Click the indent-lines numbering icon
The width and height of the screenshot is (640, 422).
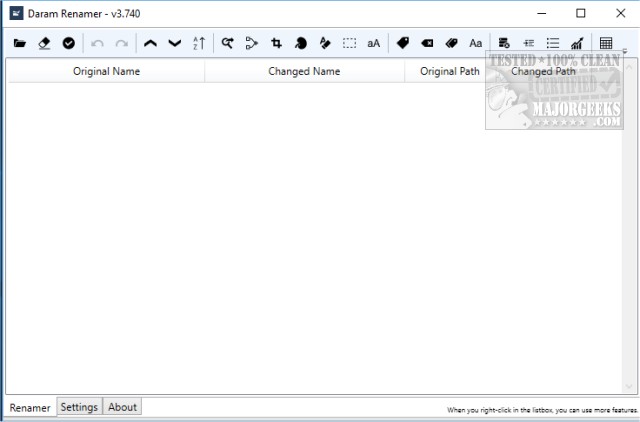click(x=529, y=43)
